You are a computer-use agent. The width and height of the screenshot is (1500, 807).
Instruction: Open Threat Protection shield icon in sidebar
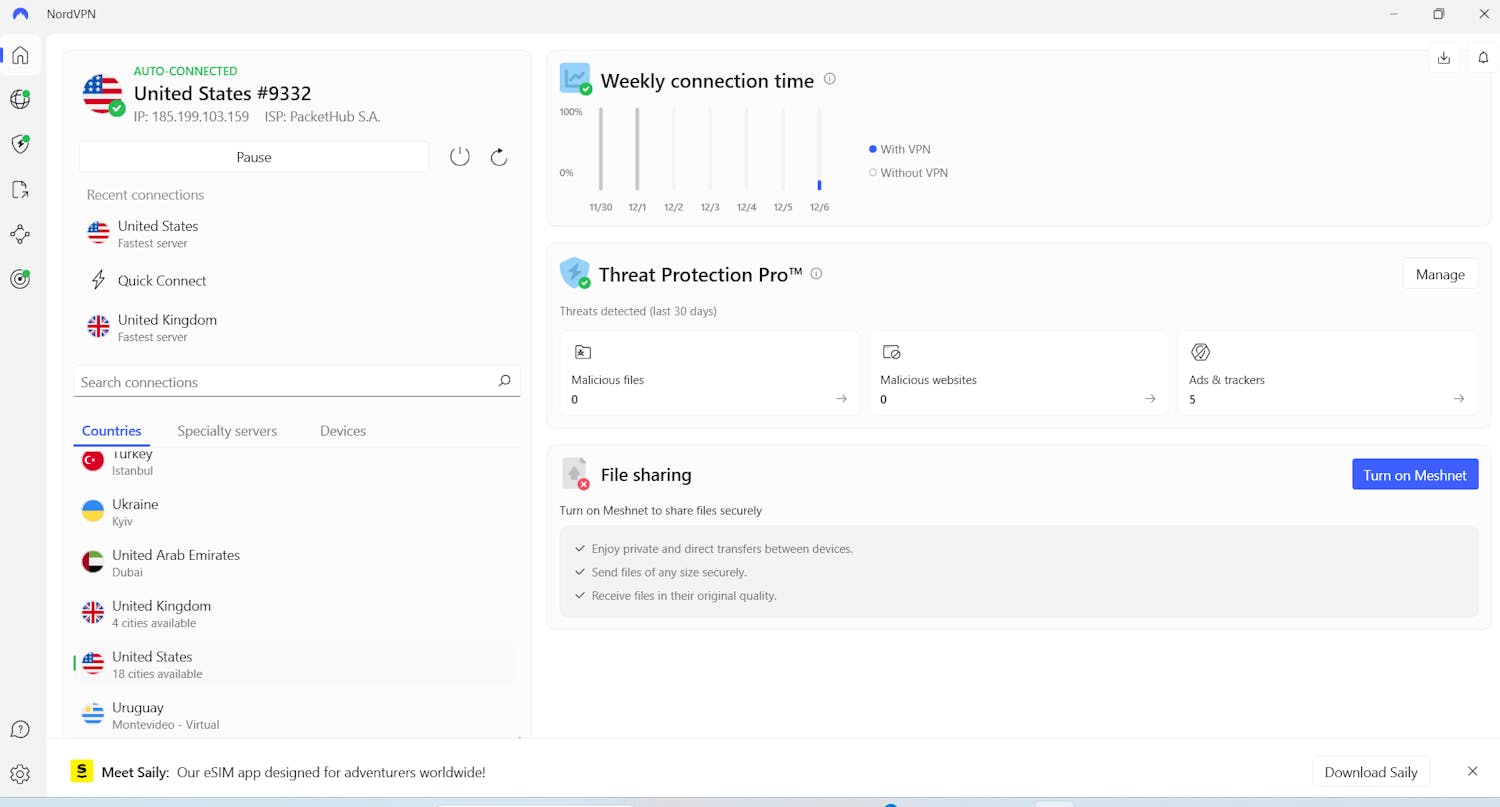point(20,144)
